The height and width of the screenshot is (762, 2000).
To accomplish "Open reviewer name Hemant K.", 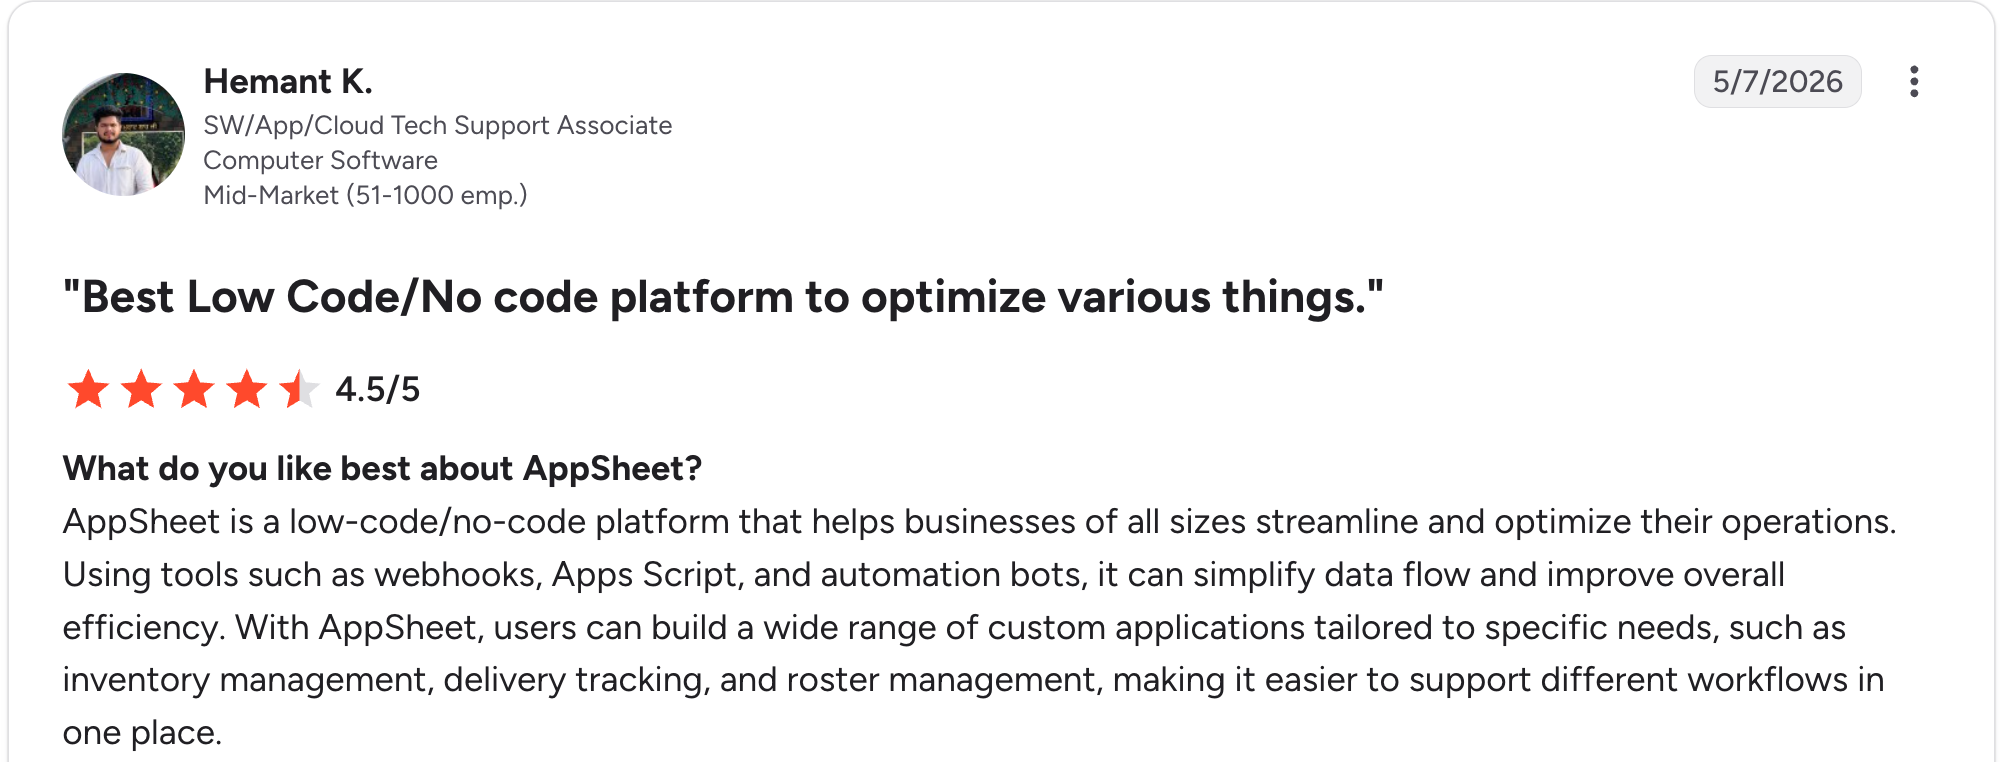I will [x=288, y=81].
